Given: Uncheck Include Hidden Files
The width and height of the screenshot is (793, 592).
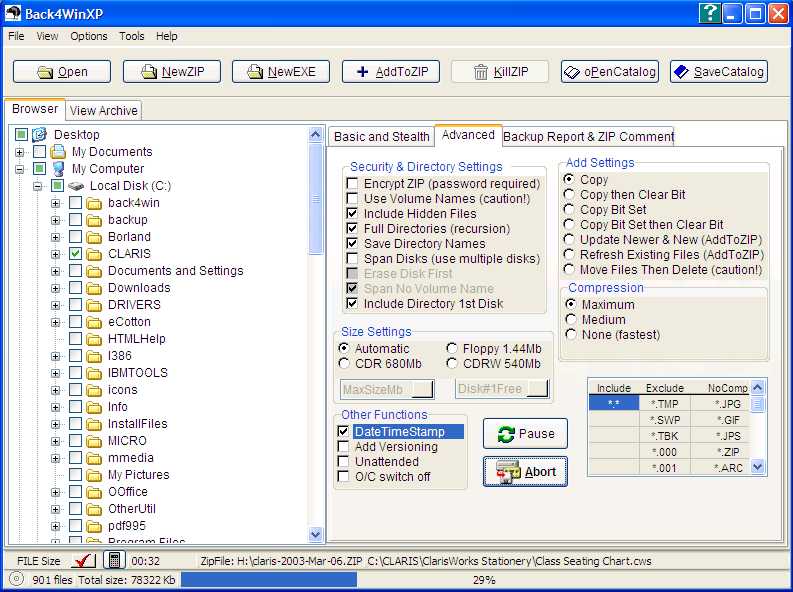Looking at the screenshot, I should point(352,214).
